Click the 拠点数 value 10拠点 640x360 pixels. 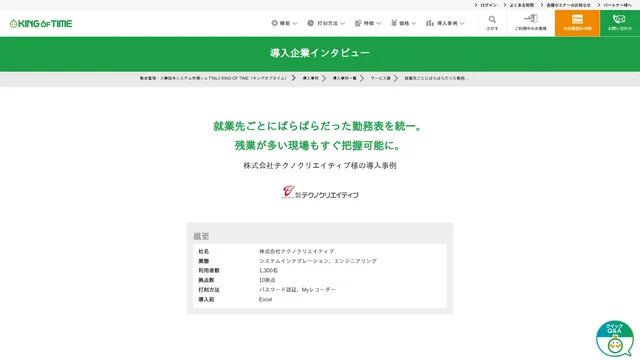coord(267,280)
